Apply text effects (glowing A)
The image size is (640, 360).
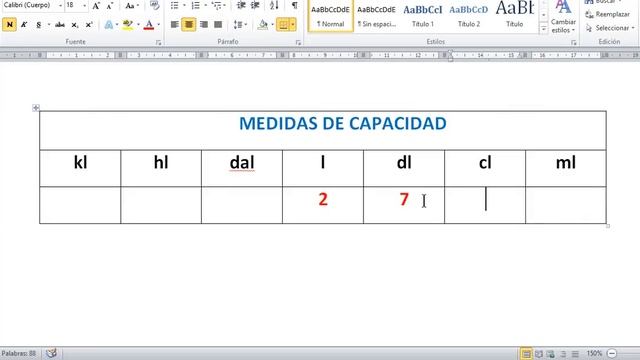click(x=109, y=25)
